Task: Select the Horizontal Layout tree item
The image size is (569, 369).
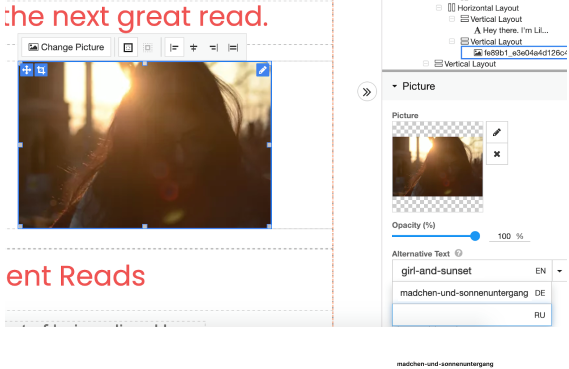Action: [x=483, y=8]
